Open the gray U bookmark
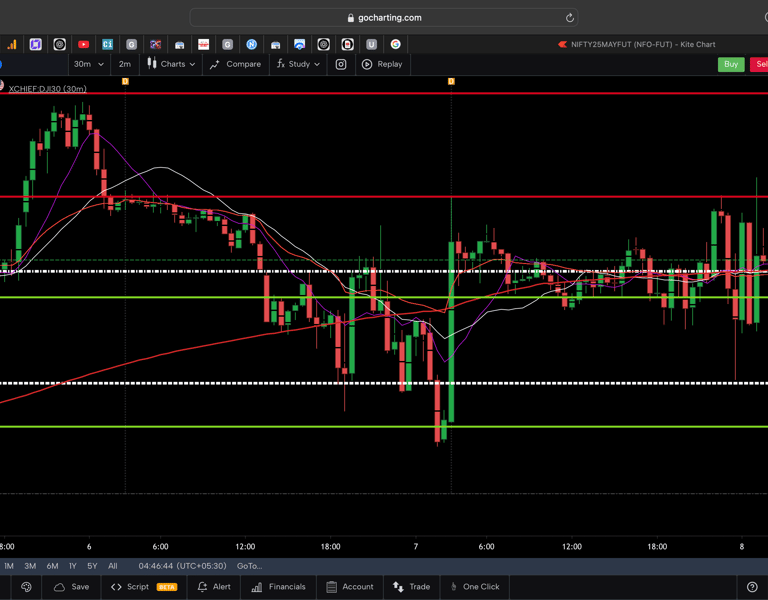The image size is (768, 600). [x=371, y=45]
